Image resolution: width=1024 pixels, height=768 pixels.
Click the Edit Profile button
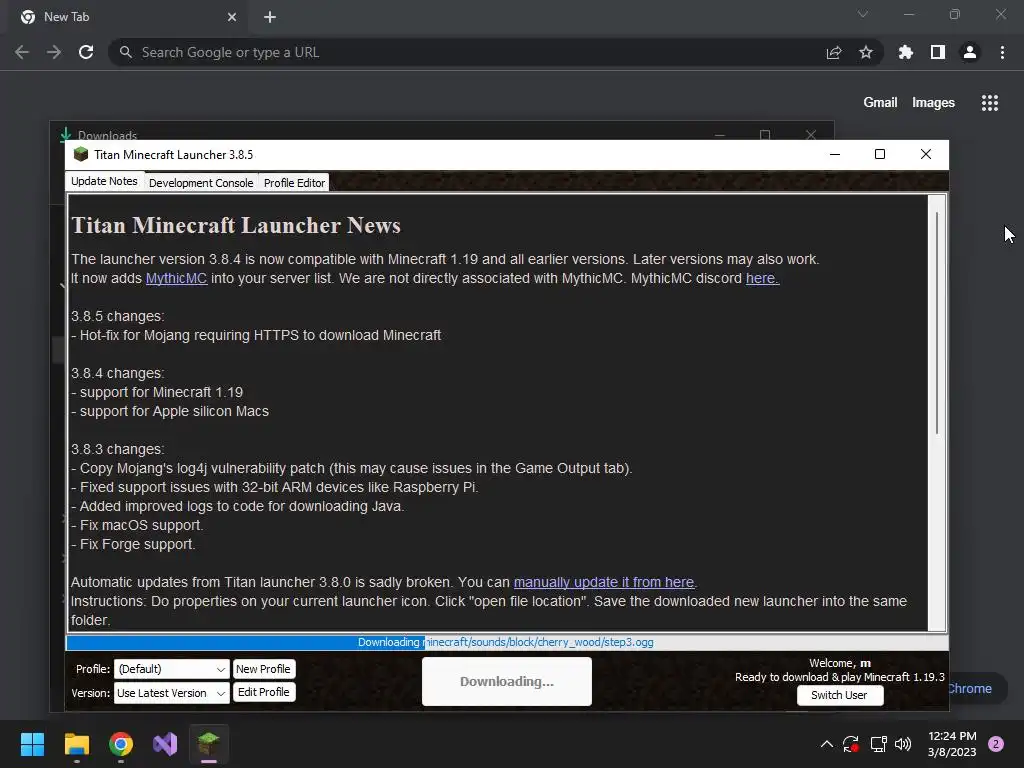coord(263,692)
